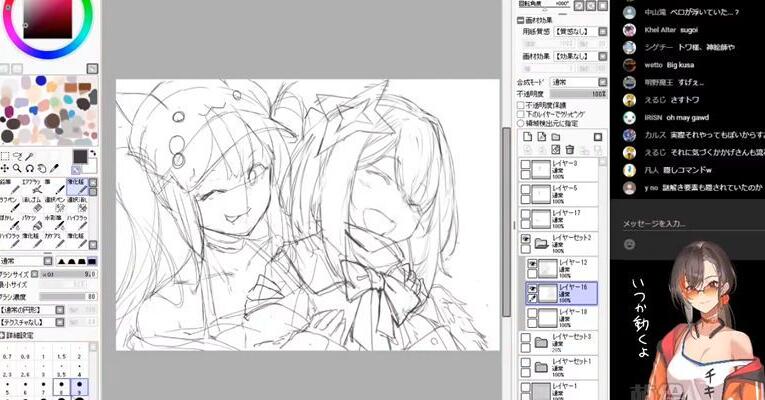Hide the レイヤー16 layer via eye toggle
The height and width of the screenshot is (400, 765).
pos(532,289)
